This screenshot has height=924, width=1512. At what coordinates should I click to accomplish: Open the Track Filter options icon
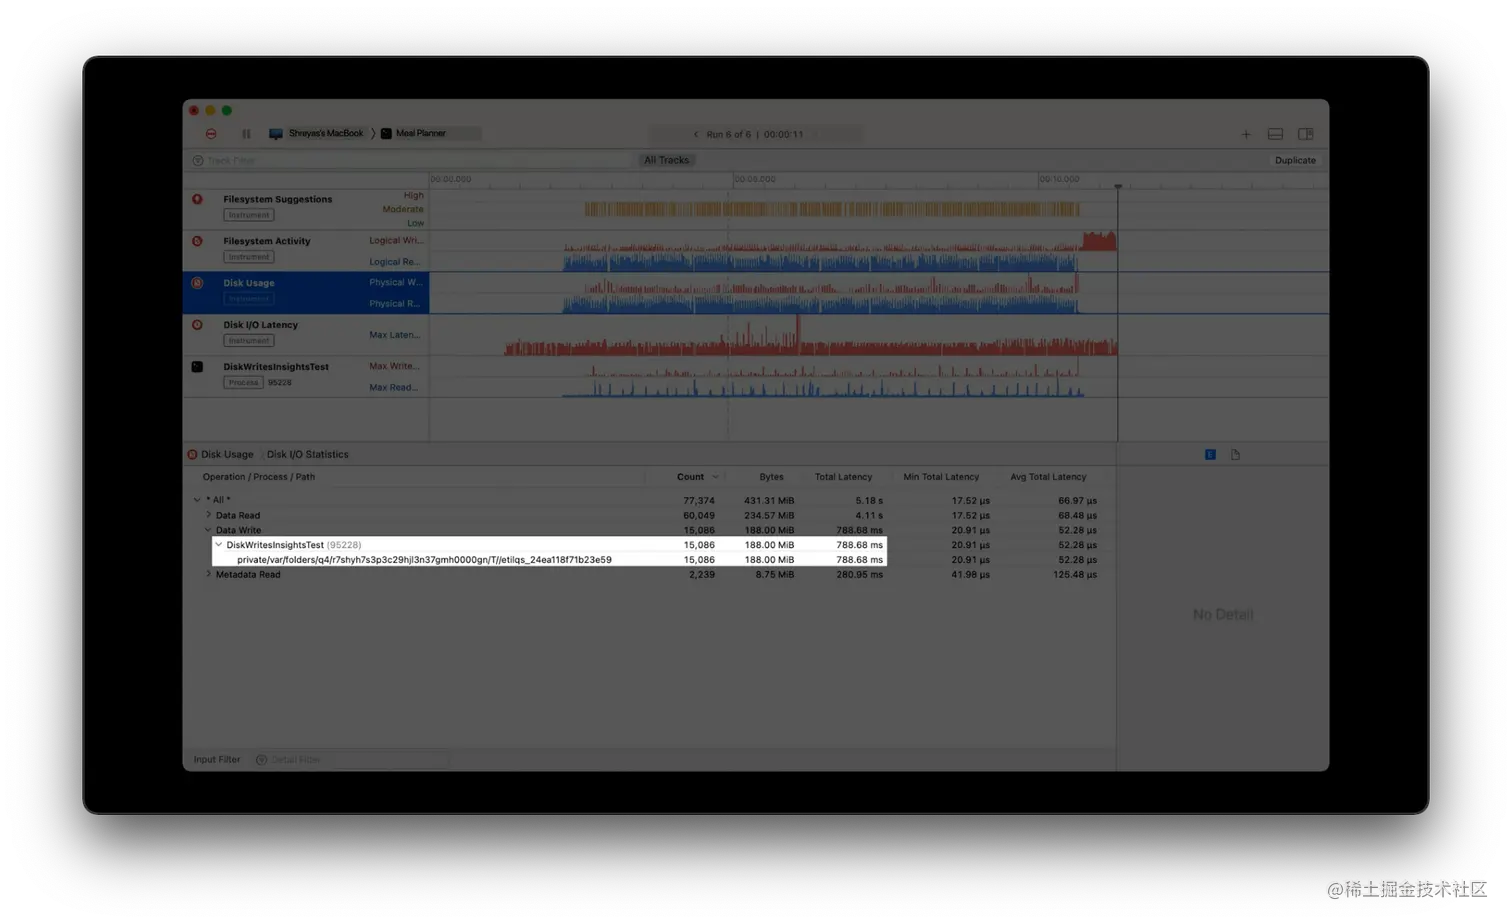[198, 160]
